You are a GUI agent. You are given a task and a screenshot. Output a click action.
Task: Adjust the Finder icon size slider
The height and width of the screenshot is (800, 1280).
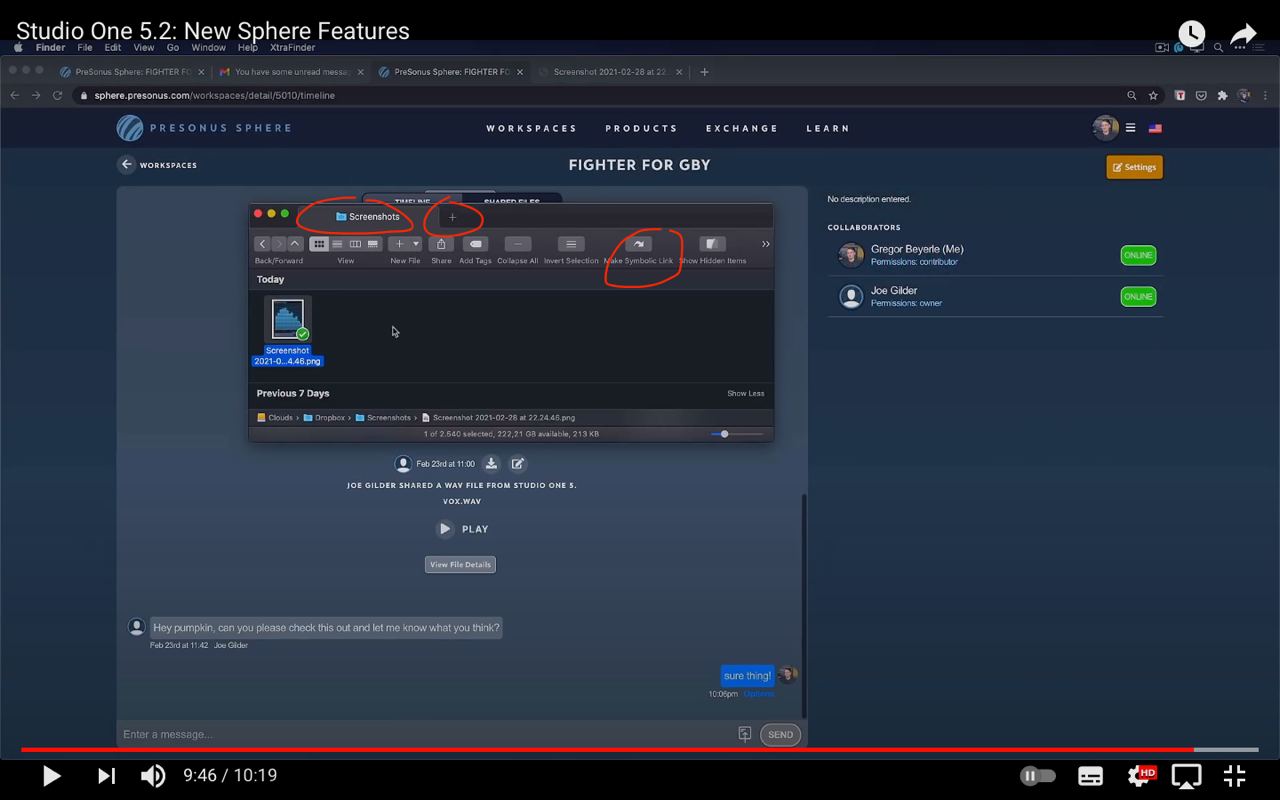[737, 434]
